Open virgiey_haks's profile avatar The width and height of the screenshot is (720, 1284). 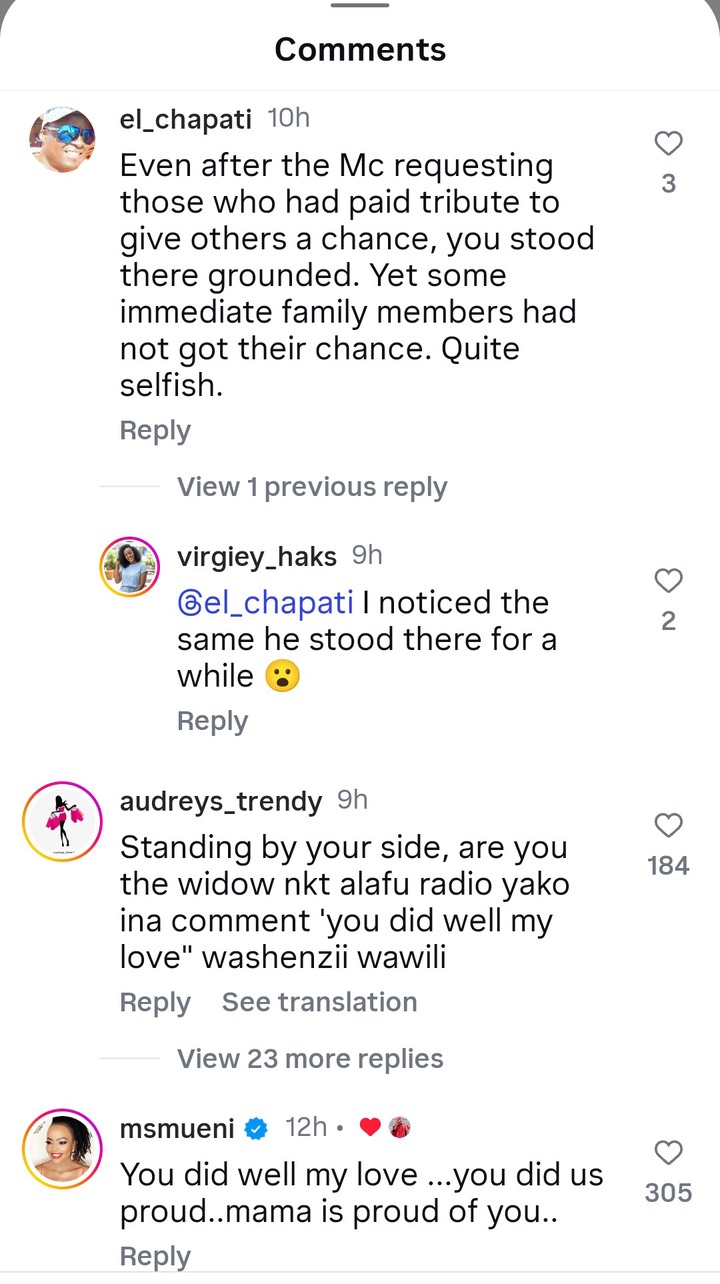129,568
